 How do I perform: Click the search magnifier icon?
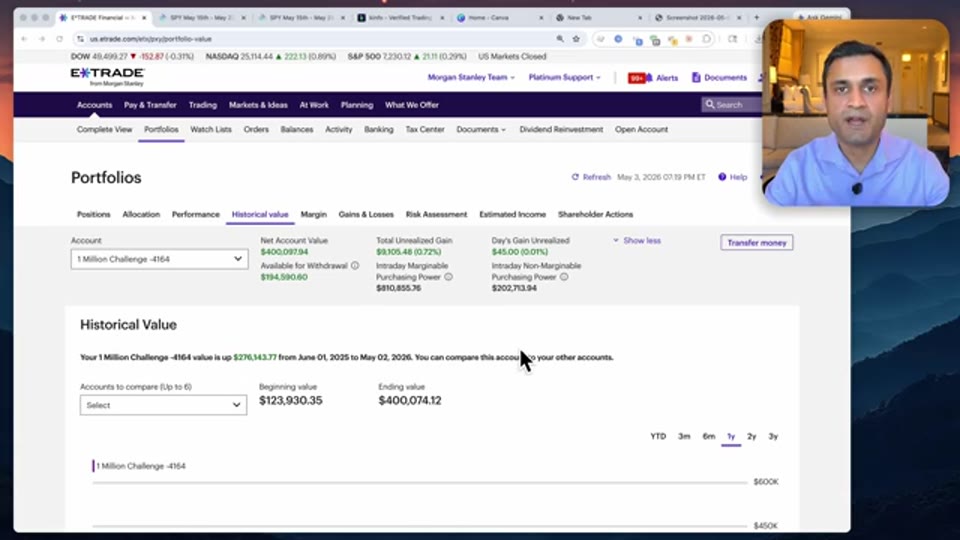coord(710,105)
